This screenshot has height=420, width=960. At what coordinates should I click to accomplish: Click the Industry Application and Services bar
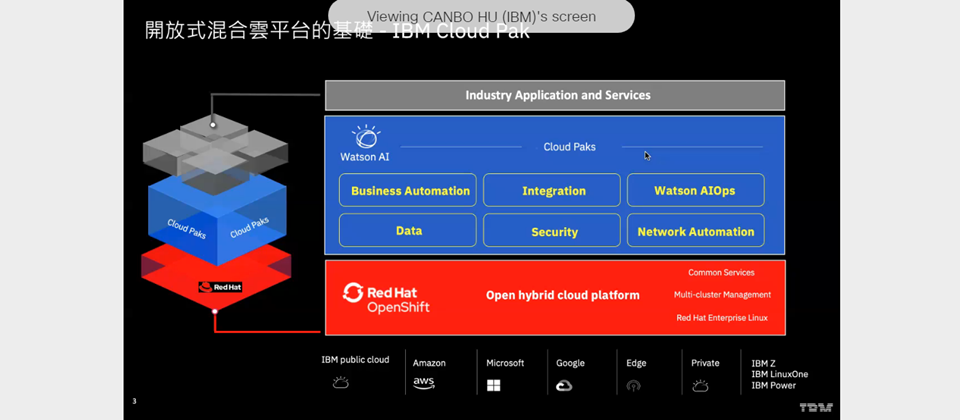555,96
